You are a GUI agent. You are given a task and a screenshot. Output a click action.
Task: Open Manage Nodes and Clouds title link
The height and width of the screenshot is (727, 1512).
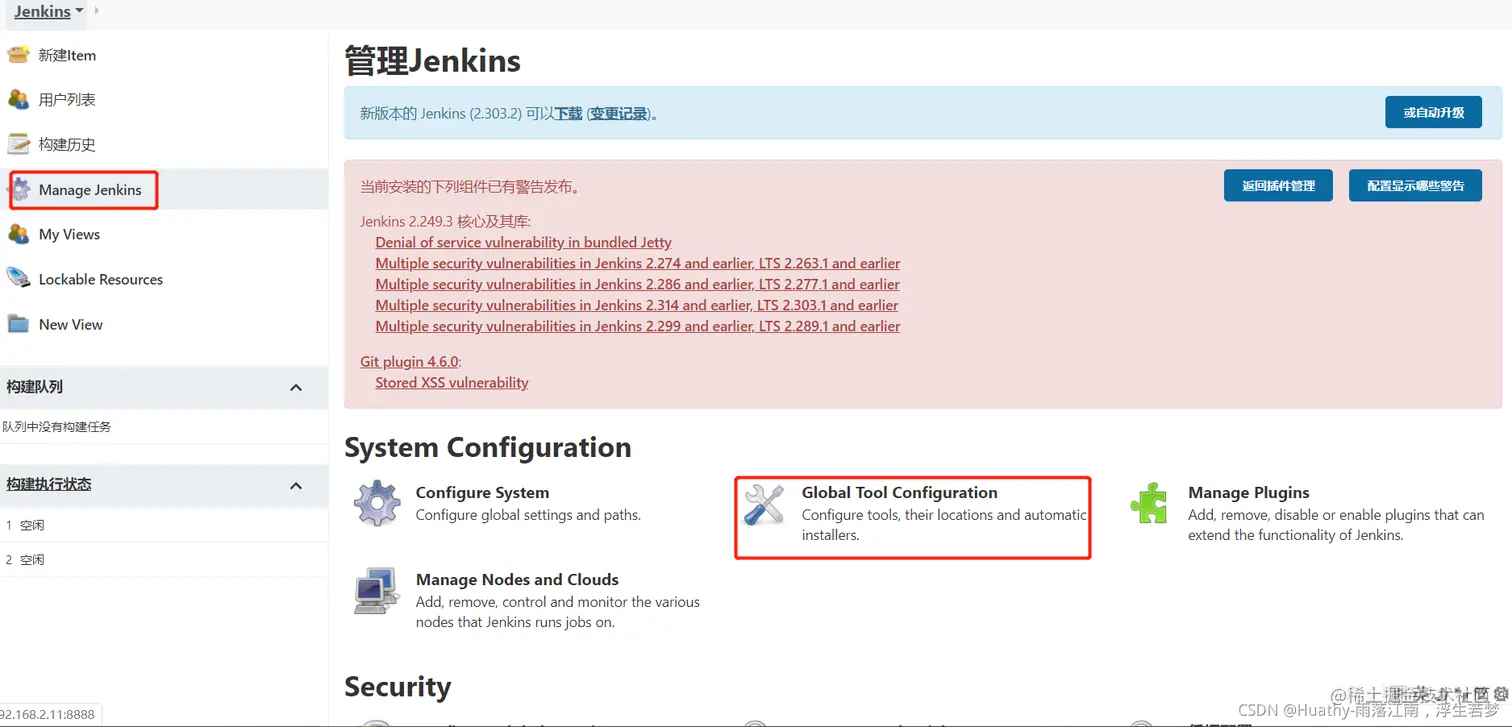point(517,579)
